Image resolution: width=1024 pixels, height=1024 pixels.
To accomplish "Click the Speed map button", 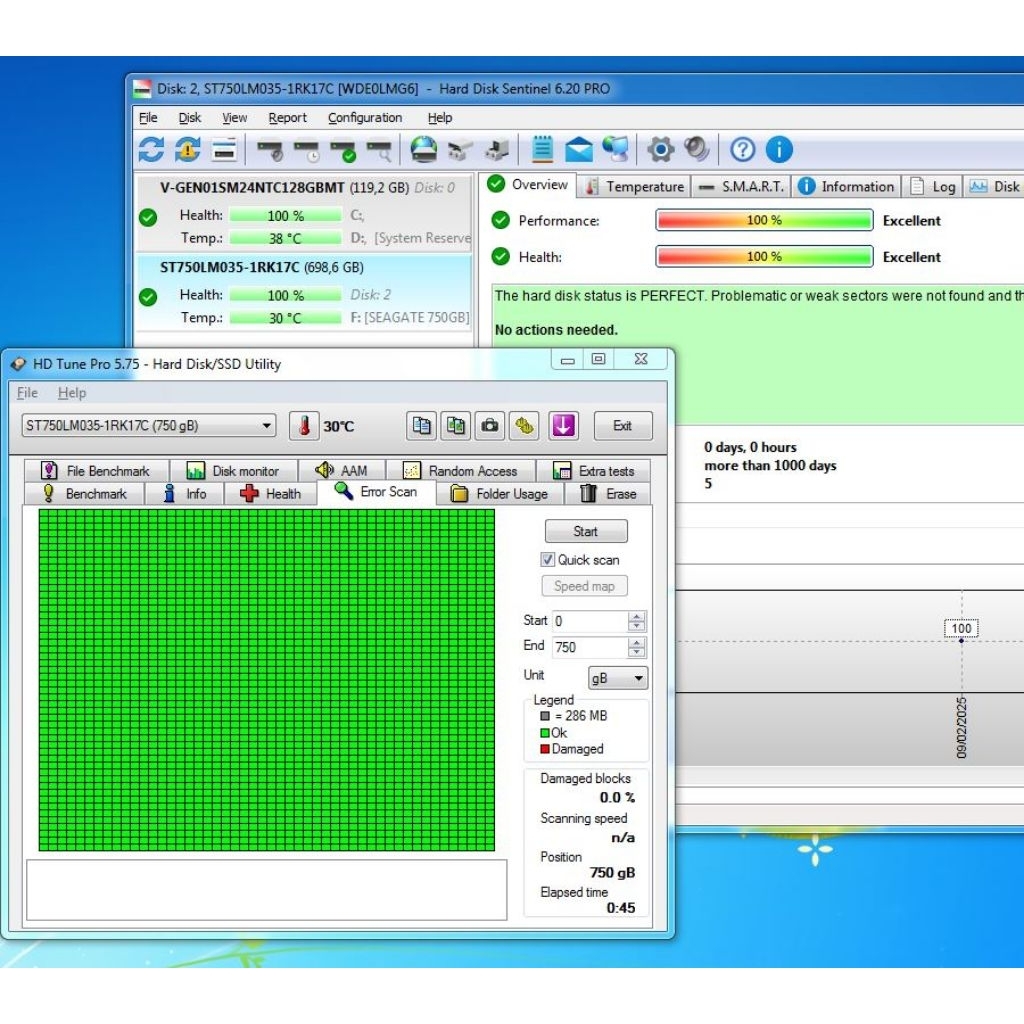I will pos(584,586).
